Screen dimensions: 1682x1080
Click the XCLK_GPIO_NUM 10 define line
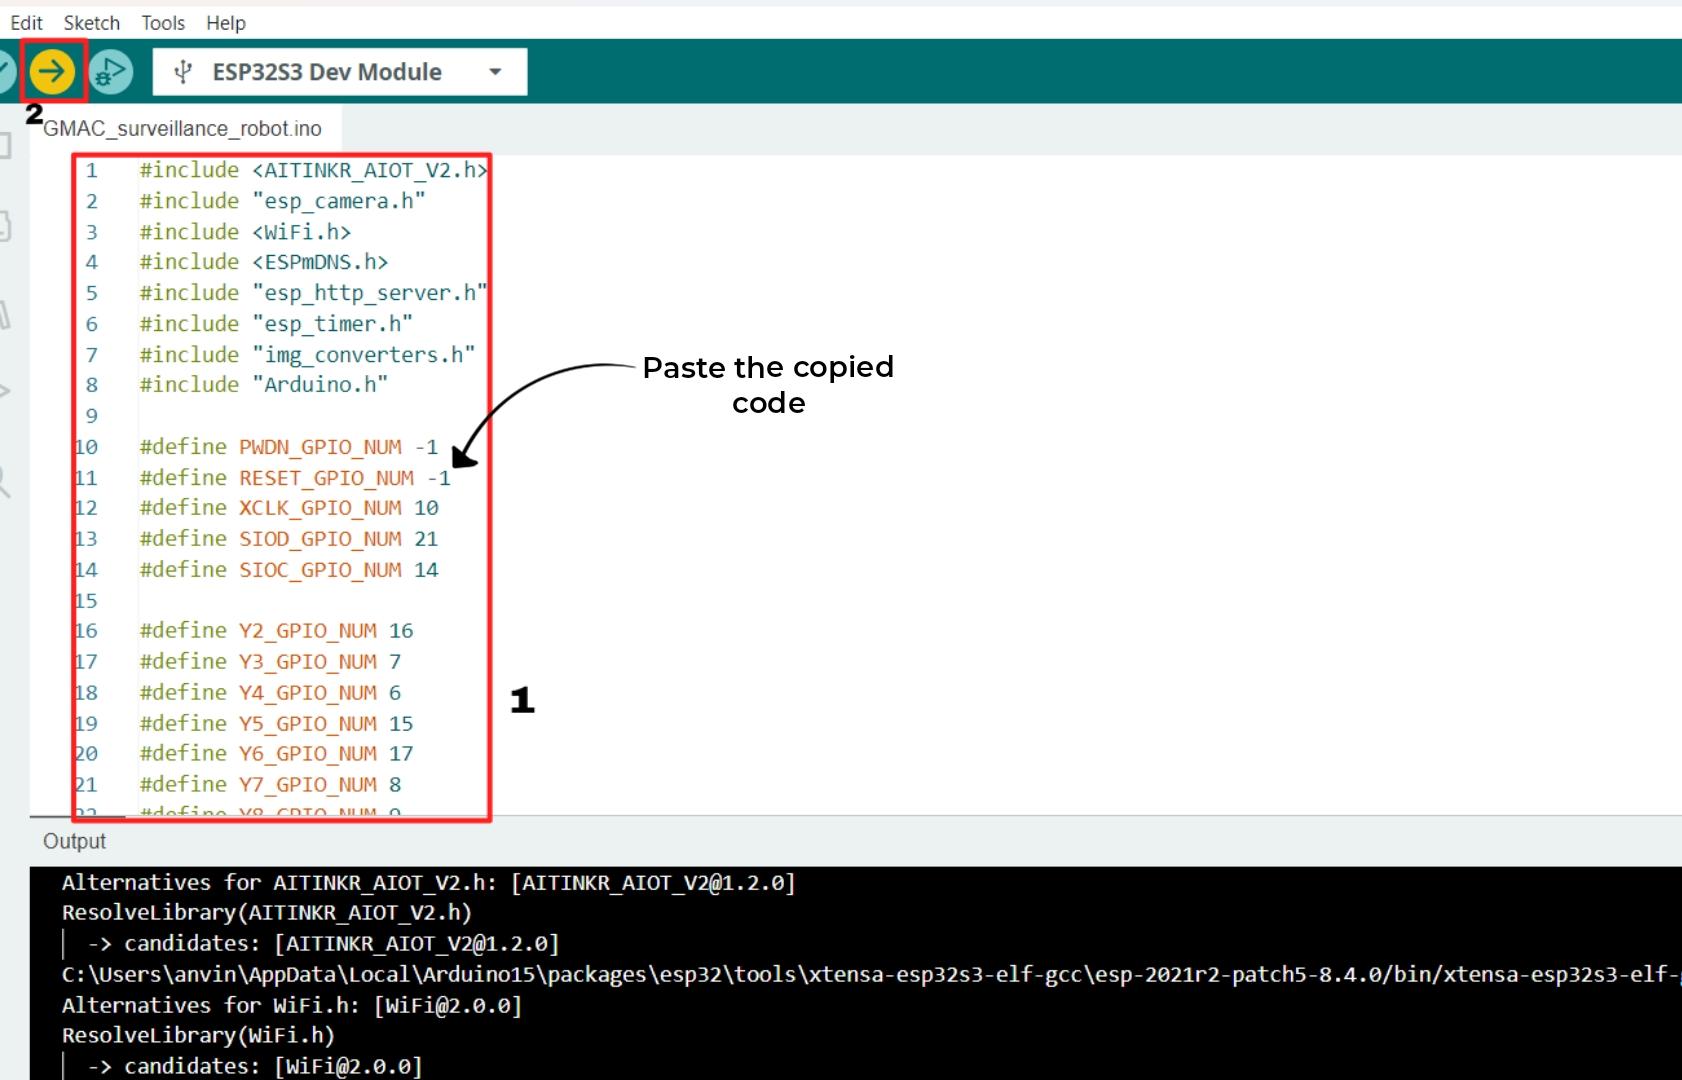289,508
